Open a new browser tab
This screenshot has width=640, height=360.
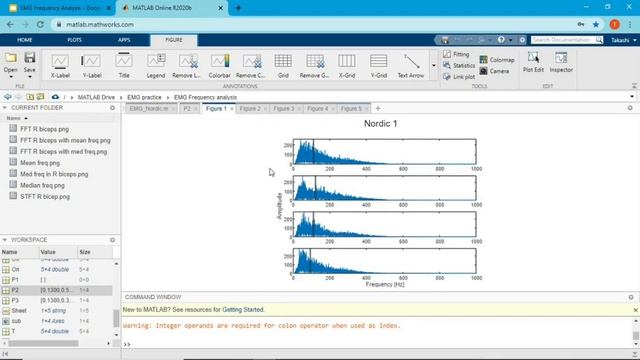click(x=239, y=8)
